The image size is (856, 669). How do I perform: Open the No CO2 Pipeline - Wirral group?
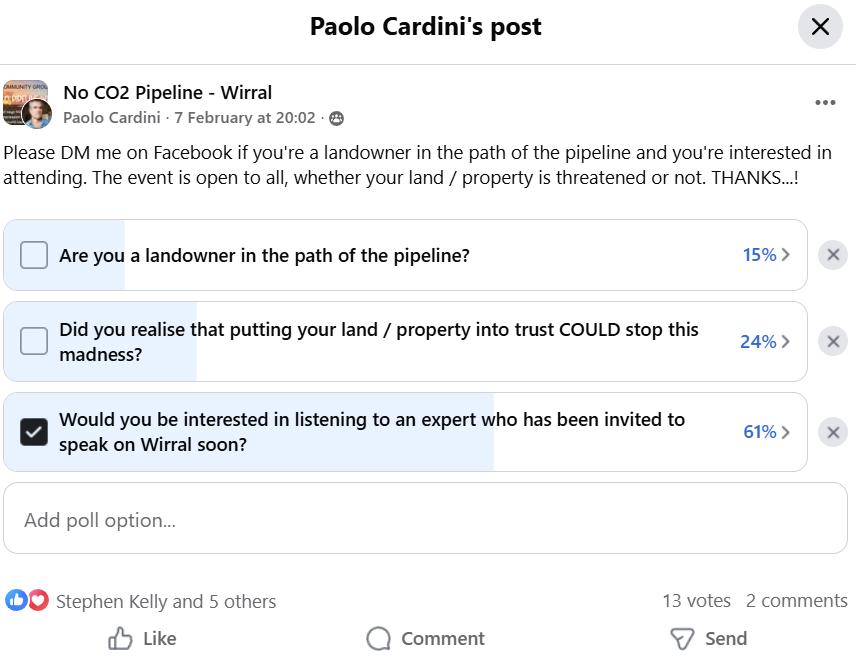(168, 92)
